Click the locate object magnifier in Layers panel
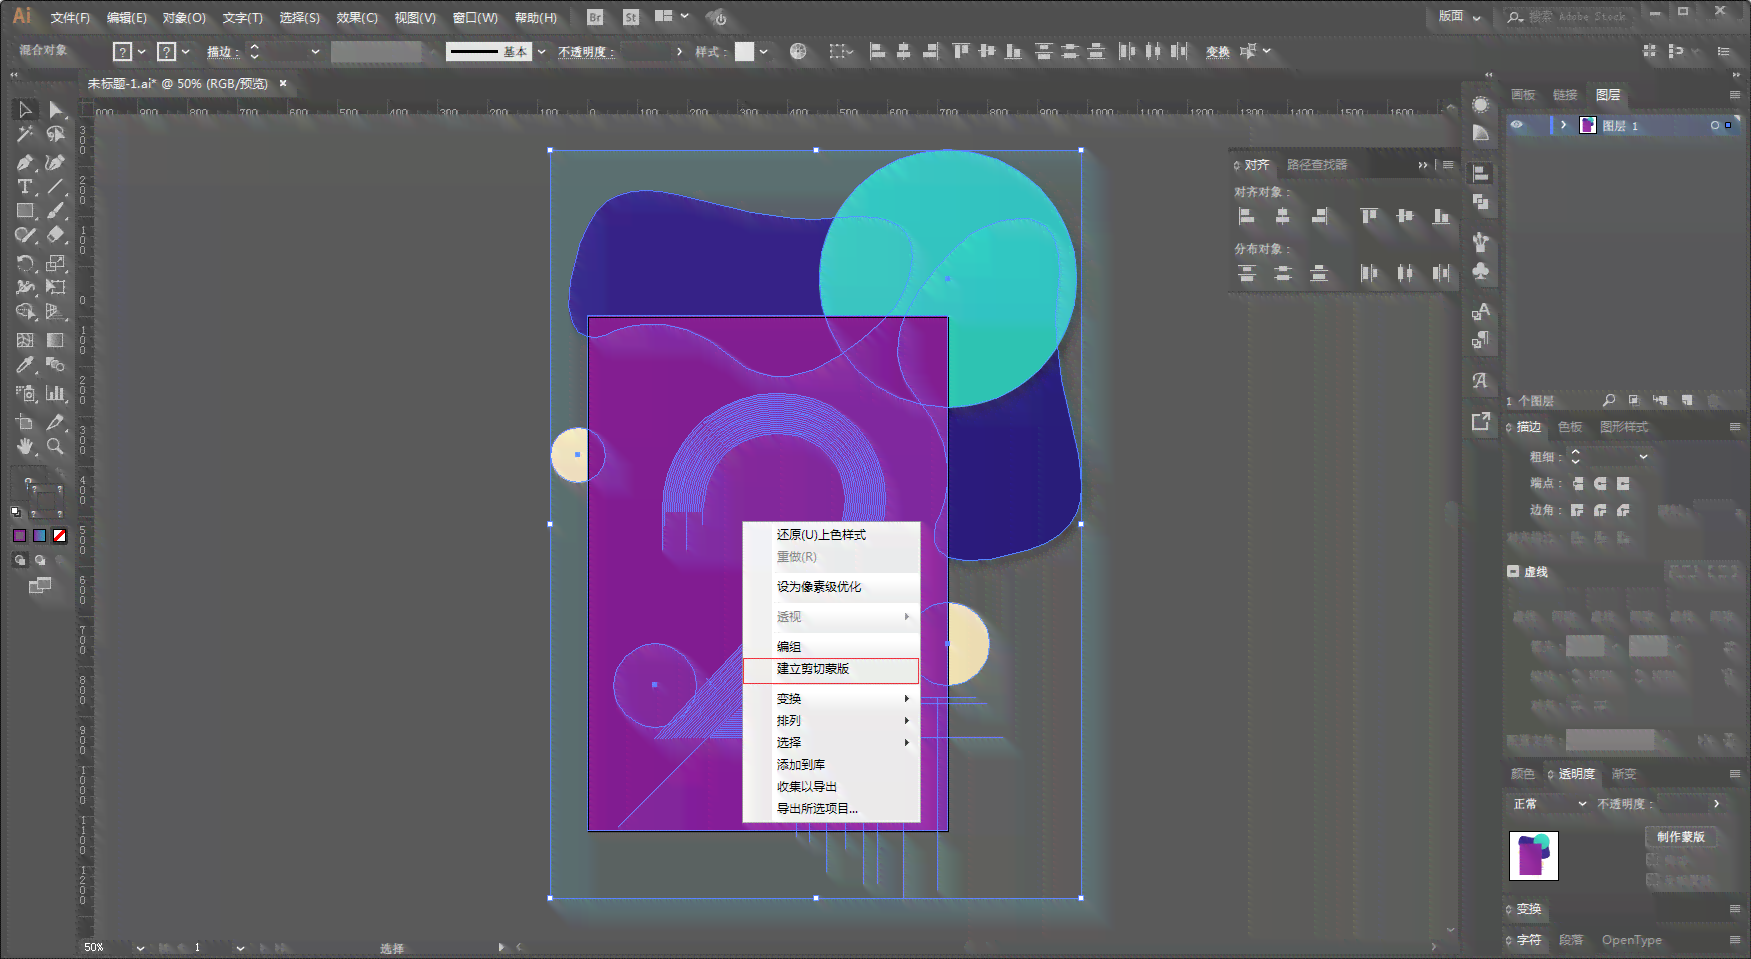 tap(1608, 400)
